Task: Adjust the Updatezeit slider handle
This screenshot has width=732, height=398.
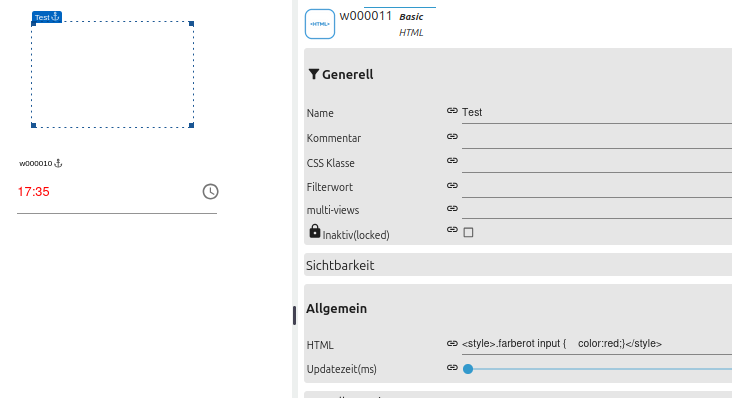Action: (468, 369)
